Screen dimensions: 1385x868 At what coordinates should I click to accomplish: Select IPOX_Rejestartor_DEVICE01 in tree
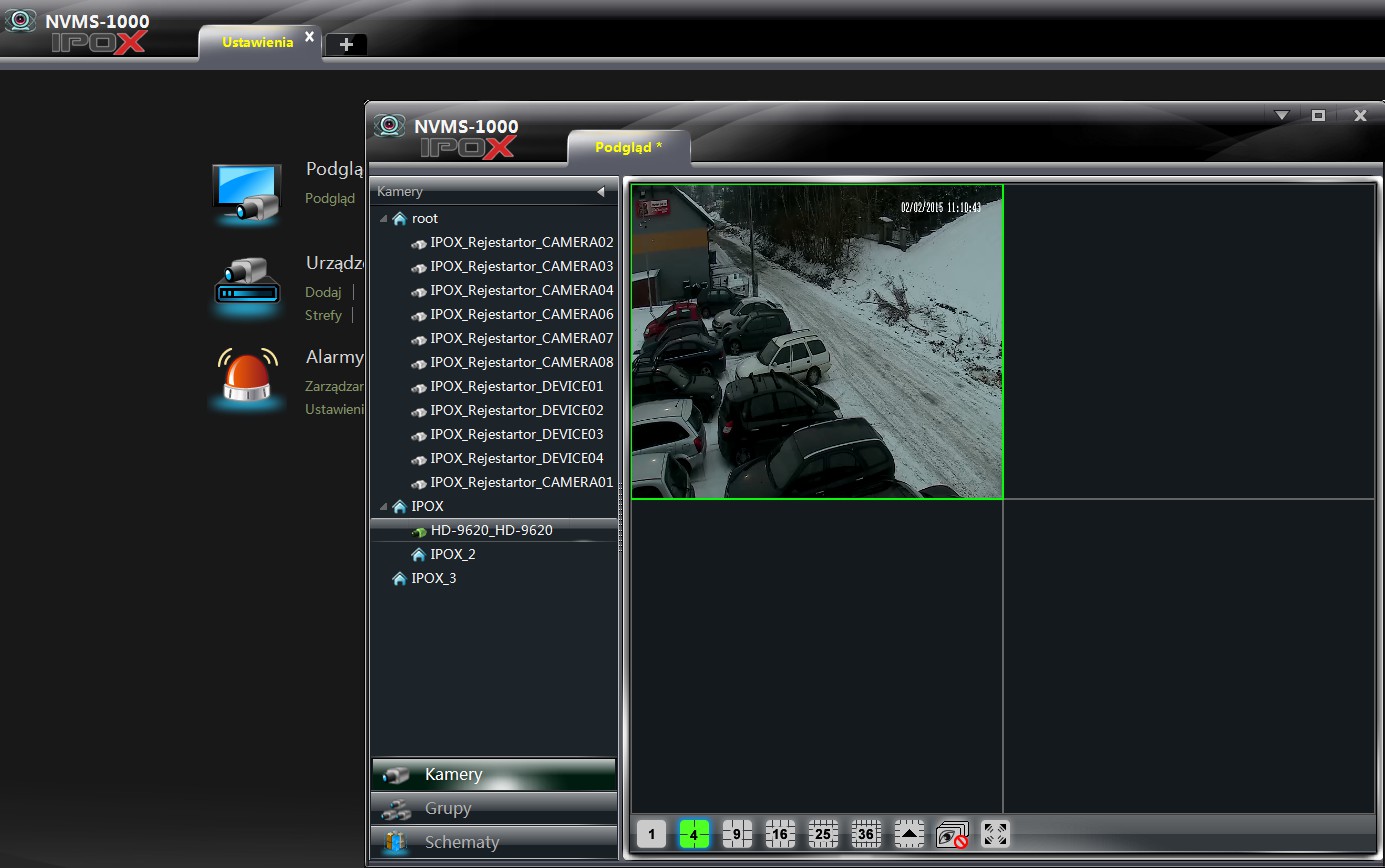click(x=516, y=386)
